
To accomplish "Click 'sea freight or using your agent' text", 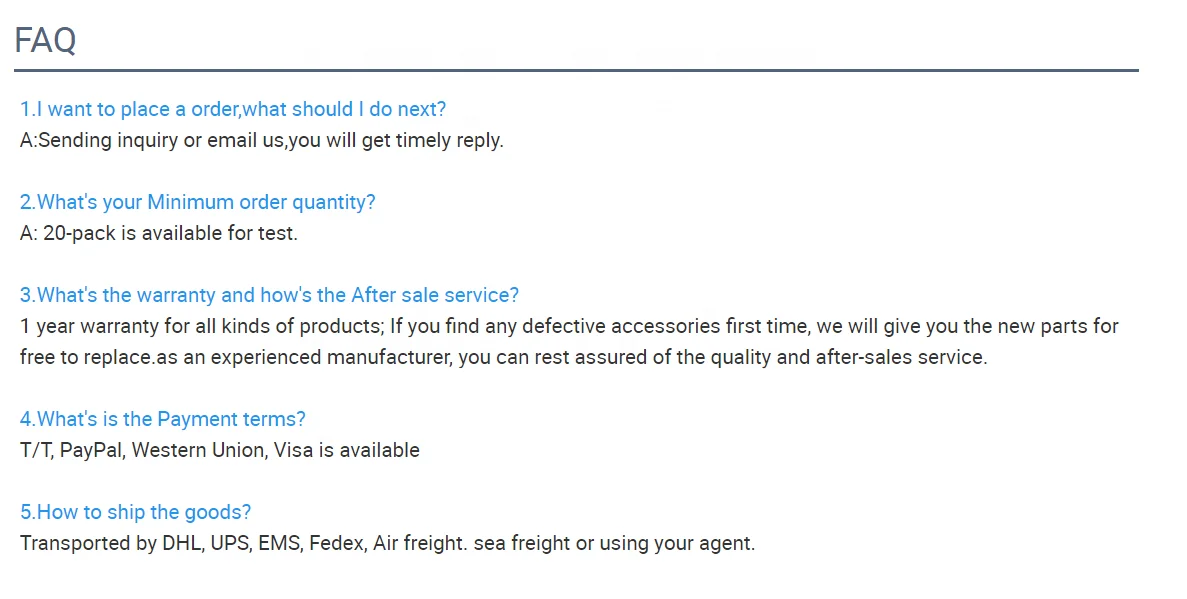I will point(614,543).
